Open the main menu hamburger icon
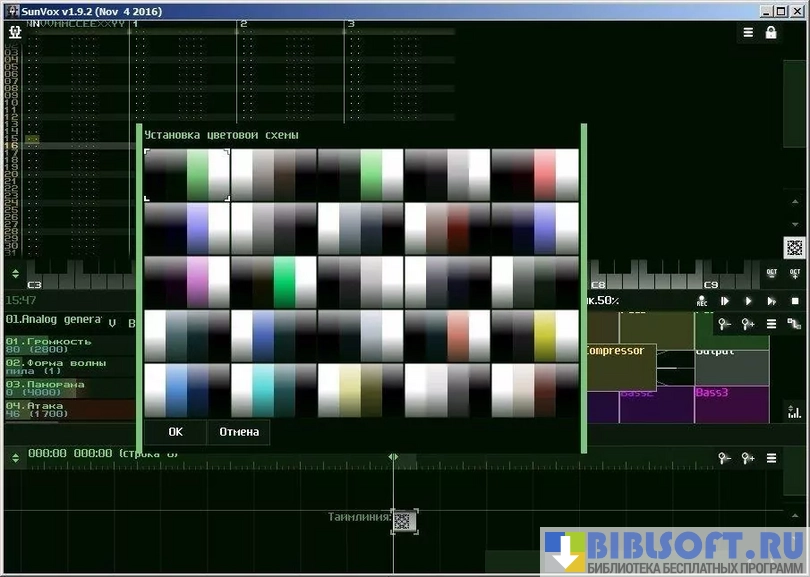 click(x=748, y=32)
